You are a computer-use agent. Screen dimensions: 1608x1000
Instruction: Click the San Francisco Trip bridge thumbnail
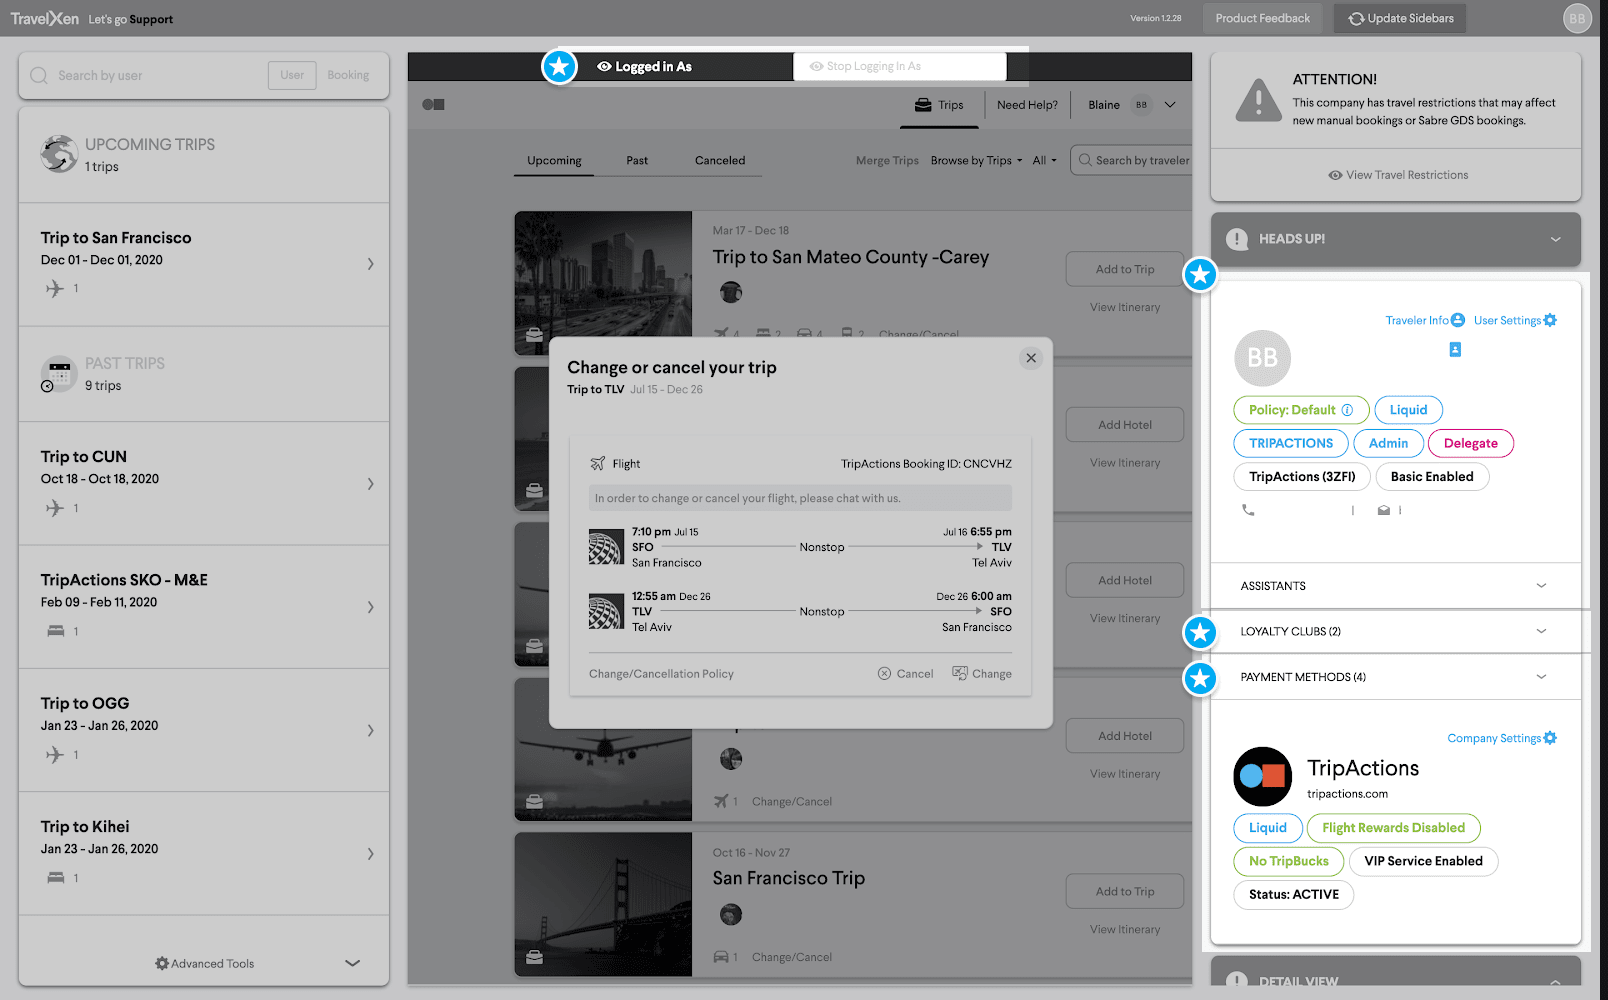click(x=603, y=904)
